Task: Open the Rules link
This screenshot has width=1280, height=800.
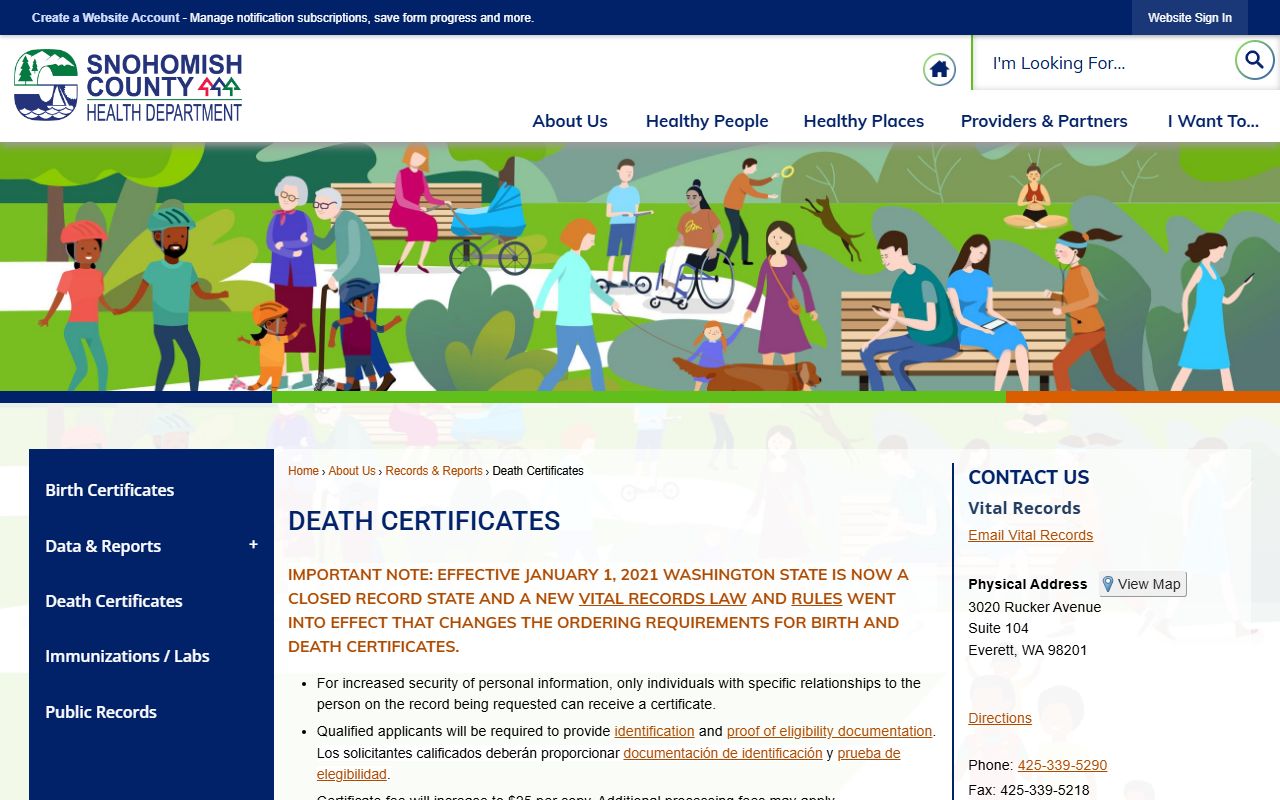Action: pyautogui.click(x=817, y=599)
